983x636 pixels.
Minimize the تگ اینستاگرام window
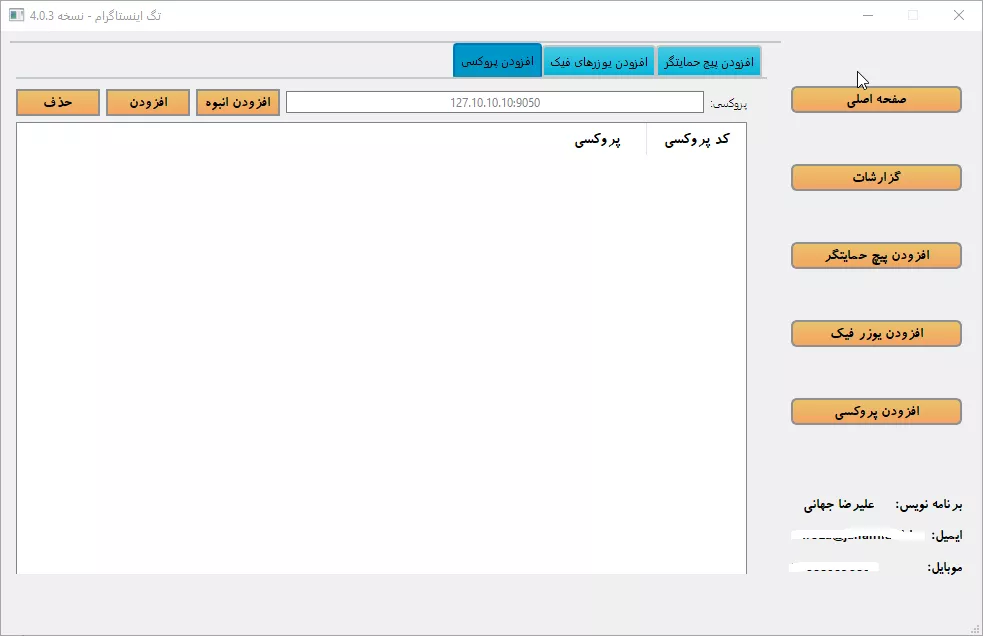coord(868,16)
